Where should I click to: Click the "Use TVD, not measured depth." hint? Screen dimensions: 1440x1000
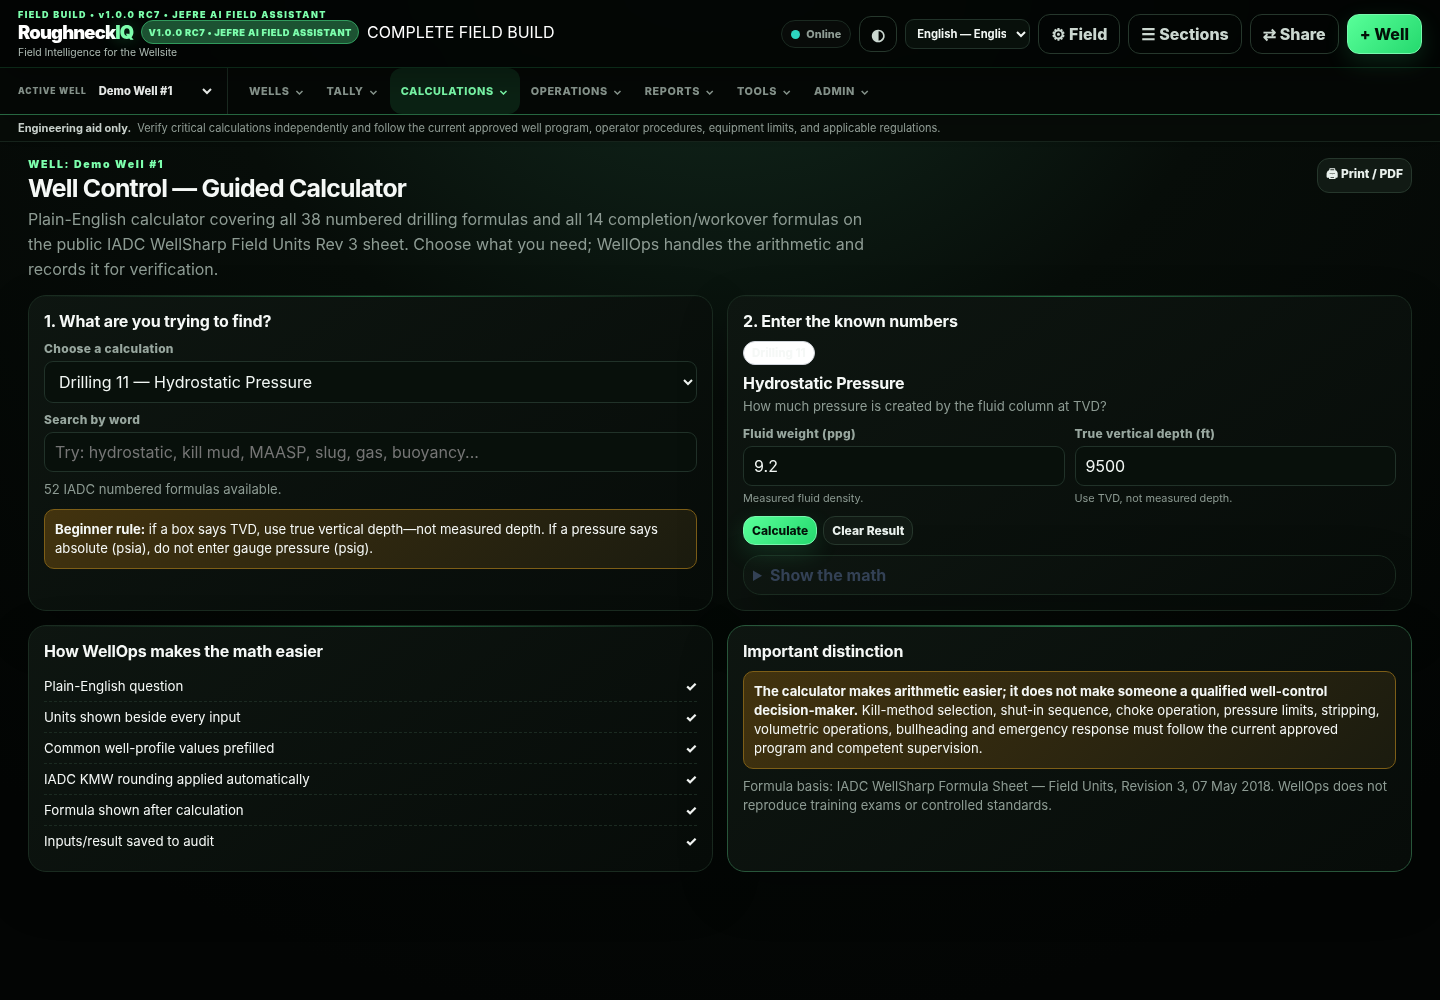[1153, 498]
